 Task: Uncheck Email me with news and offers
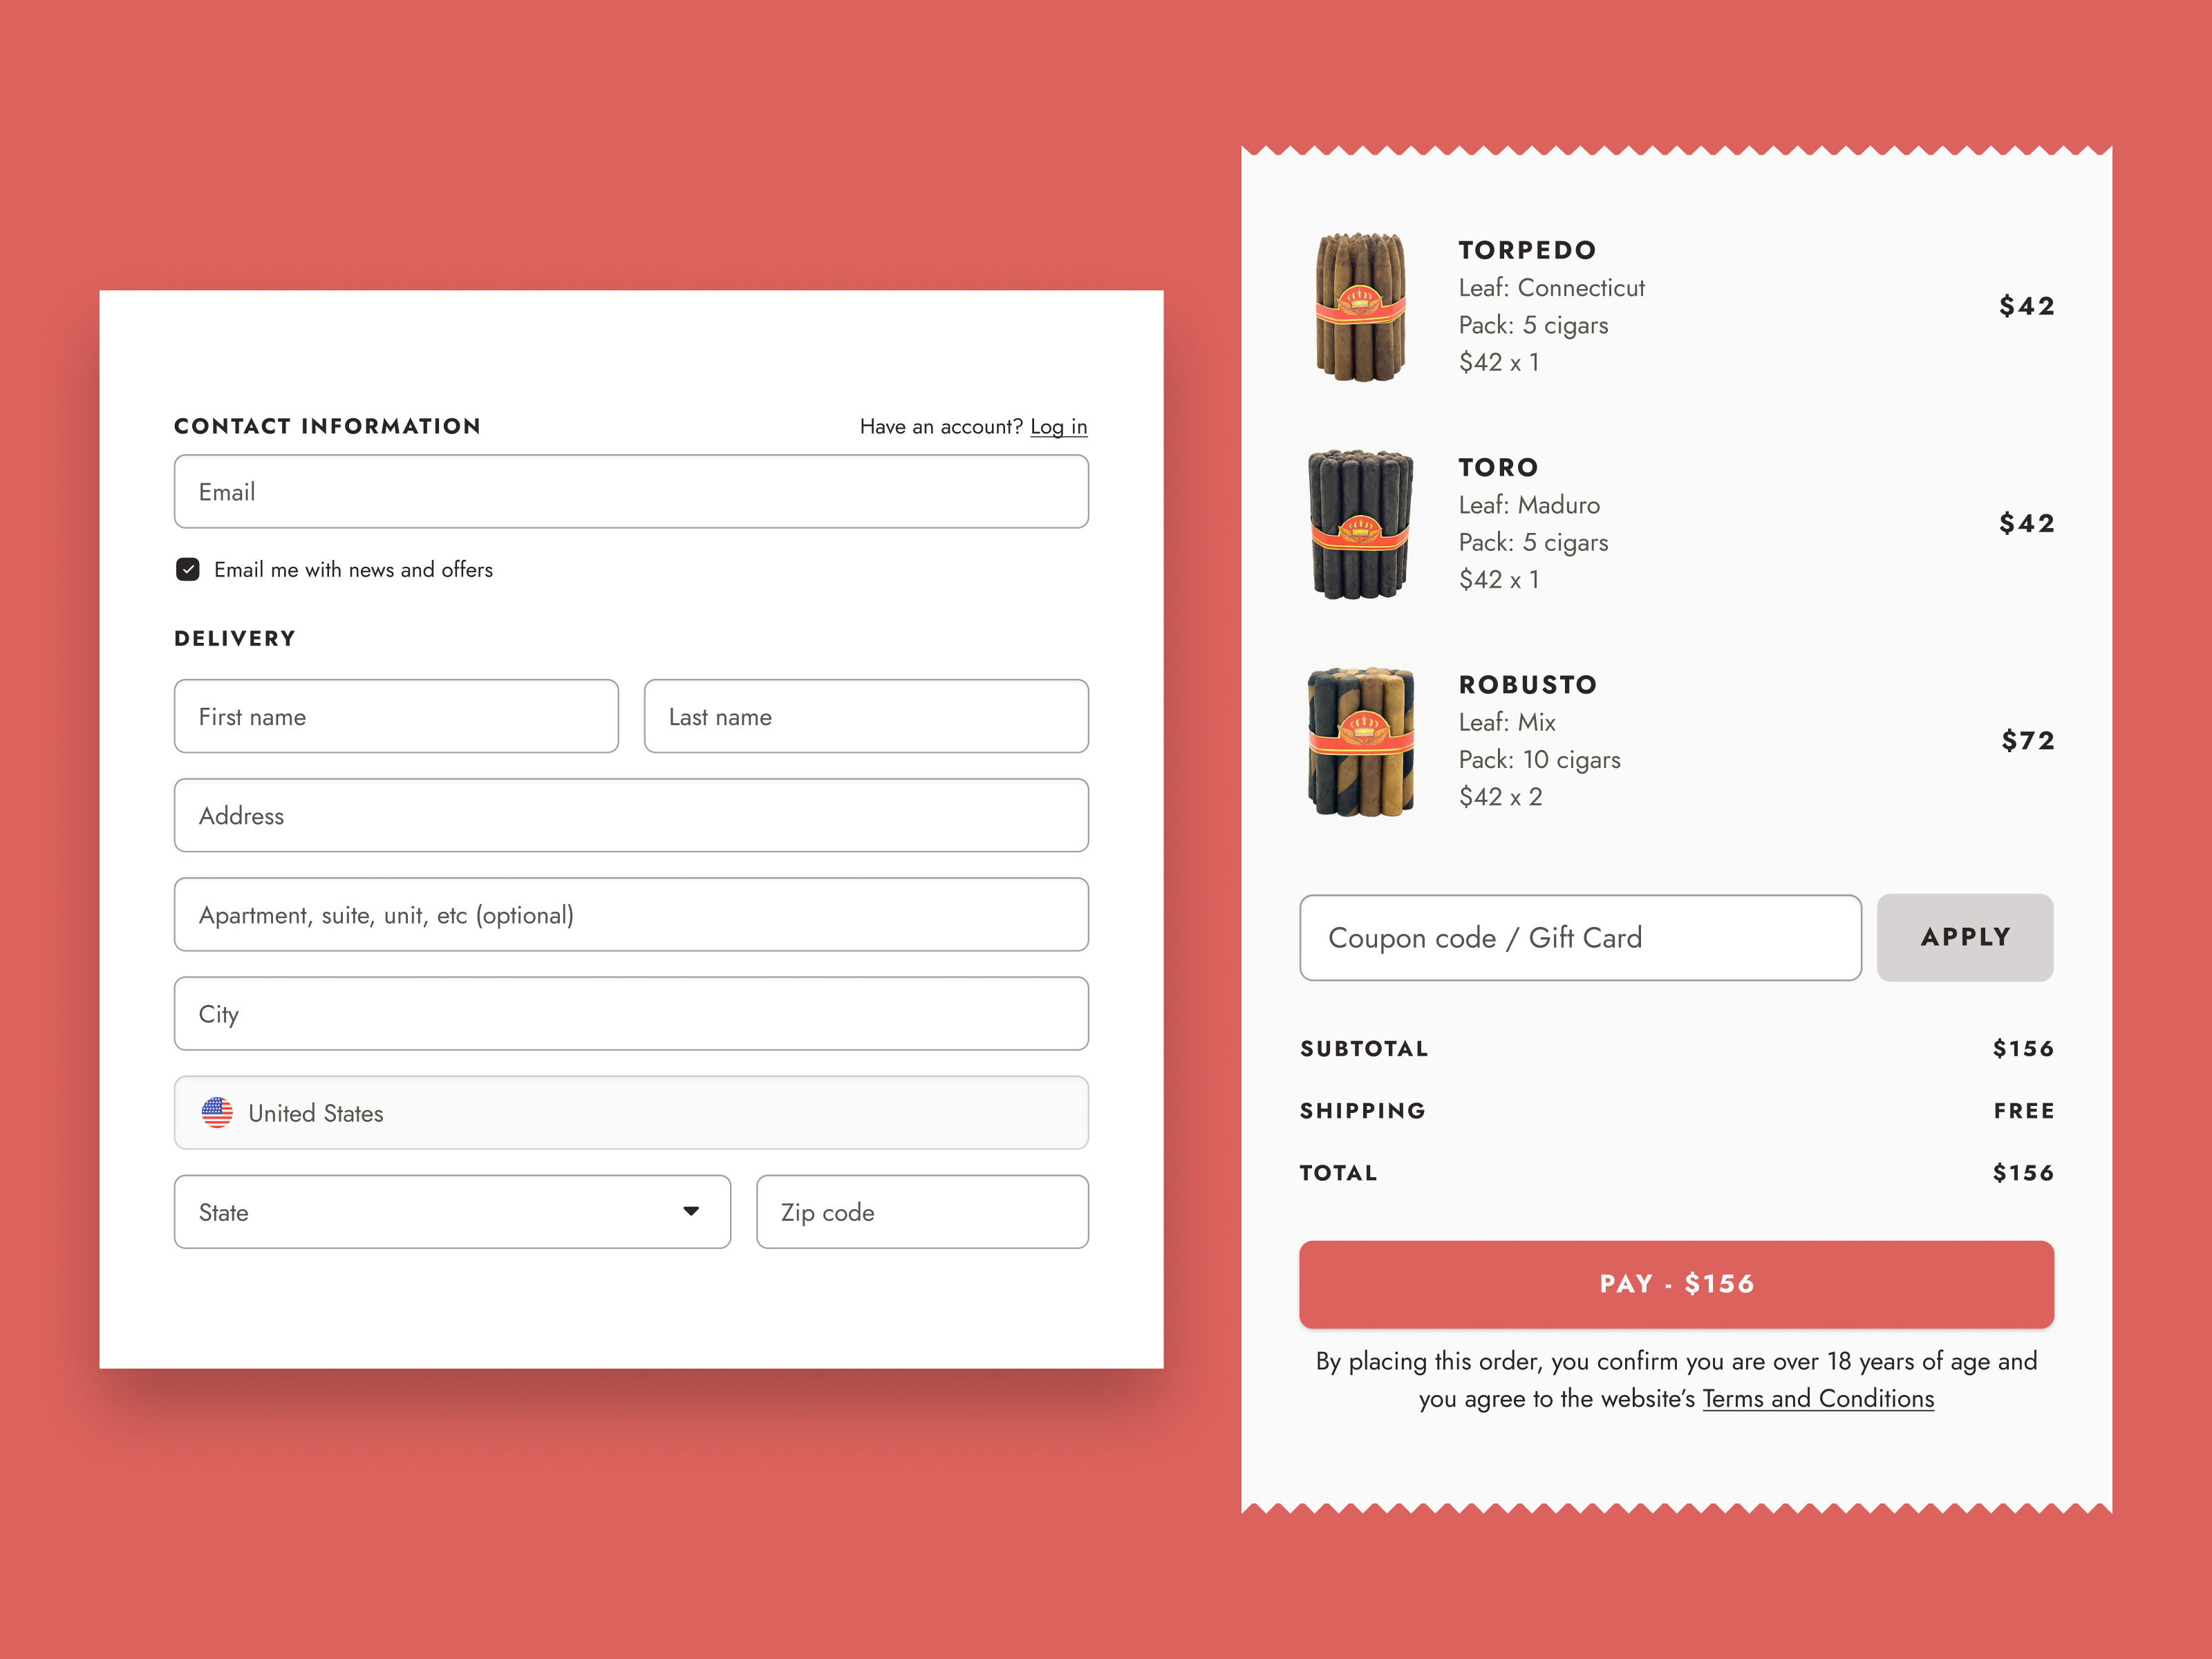click(188, 569)
